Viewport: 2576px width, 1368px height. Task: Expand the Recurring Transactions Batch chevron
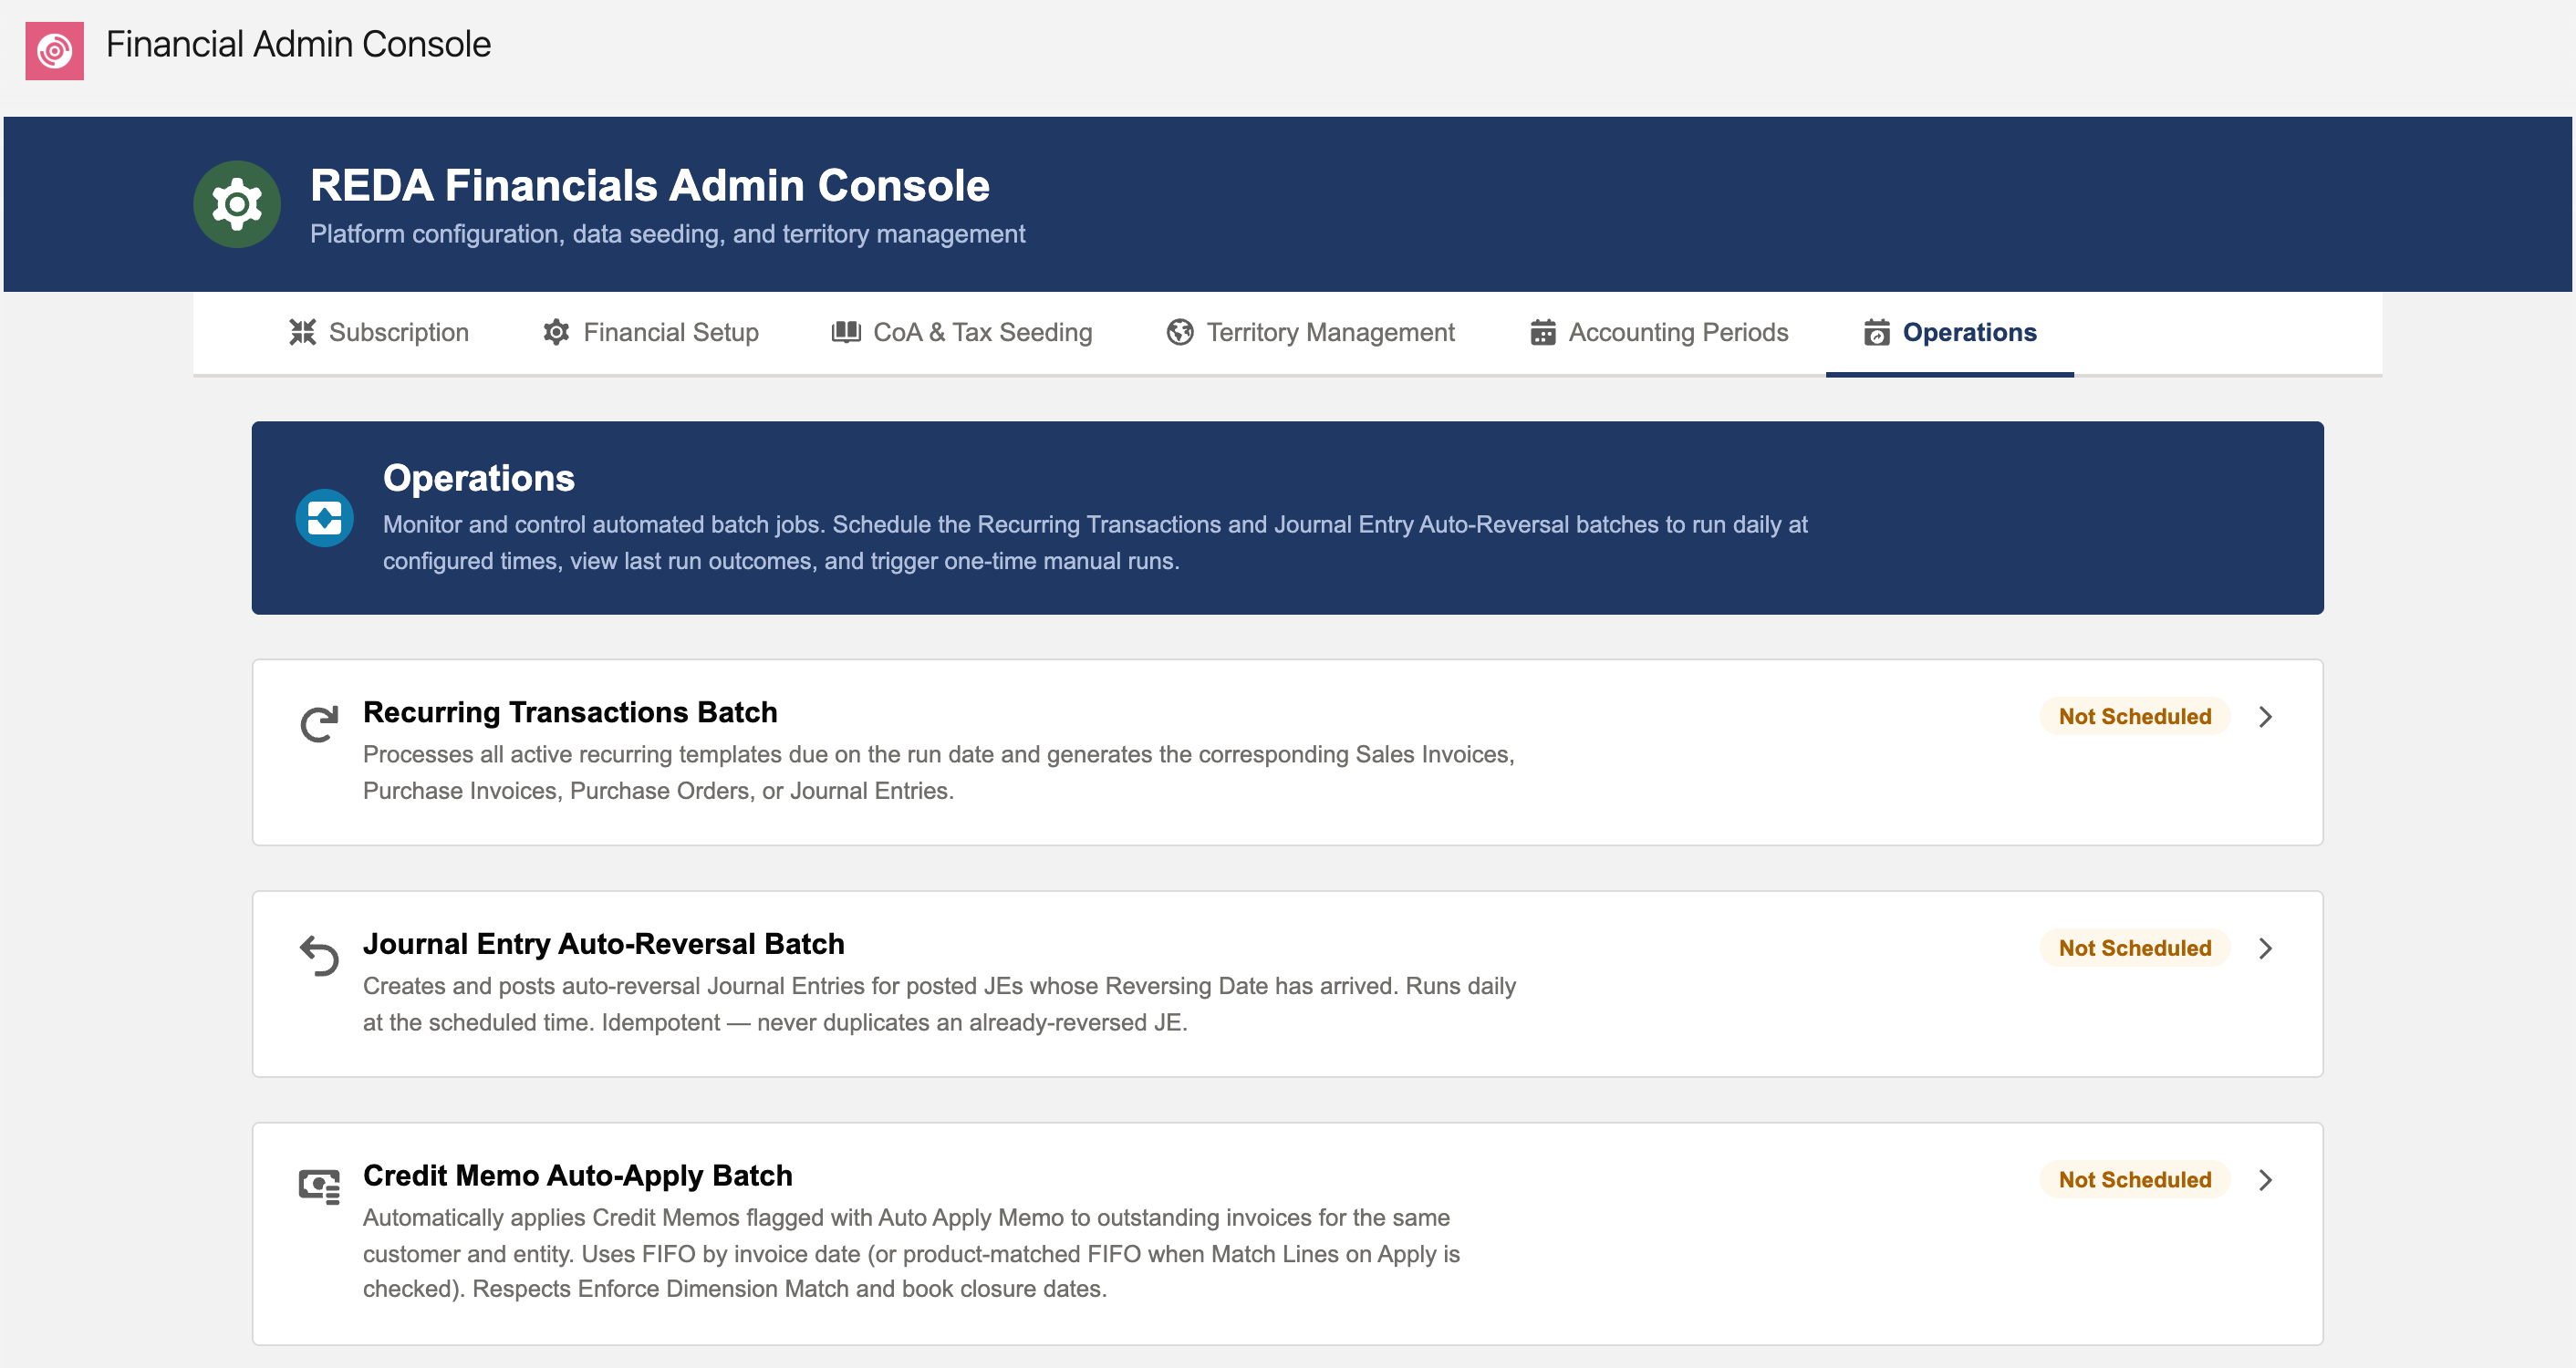click(x=2266, y=716)
